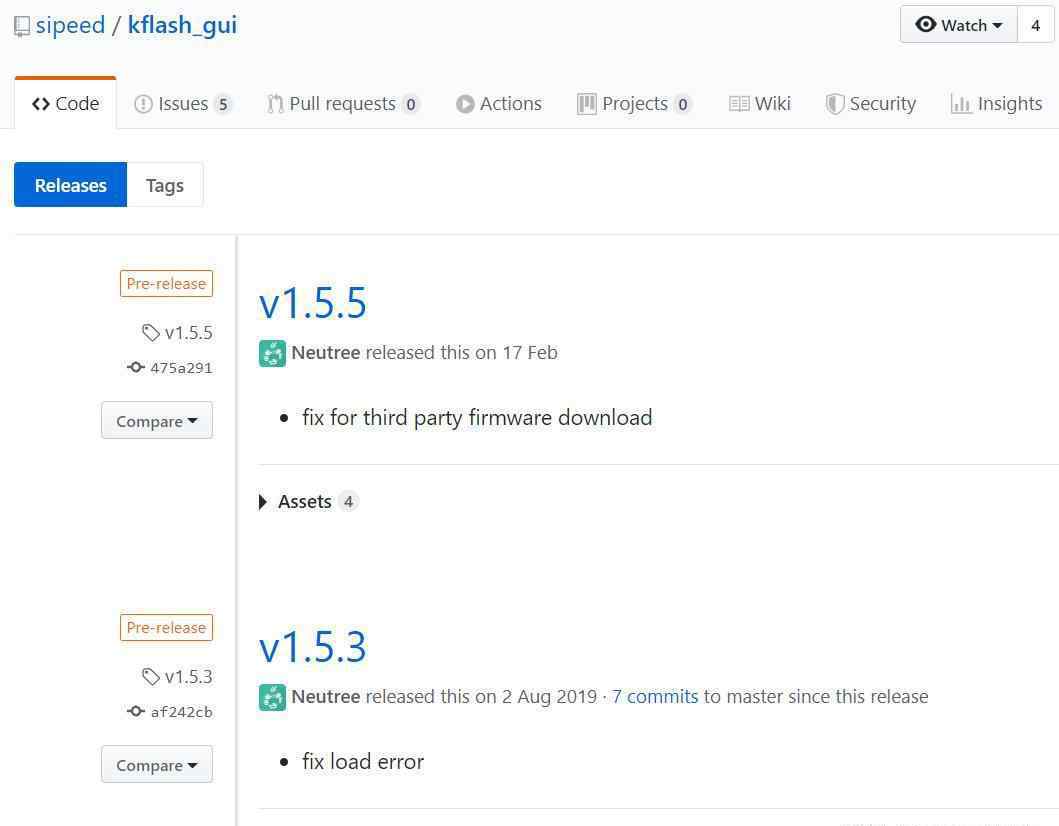Click Neutree's avatar in the v1.5.5 release
The width and height of the screenshot is (1059, 826).
272,353
